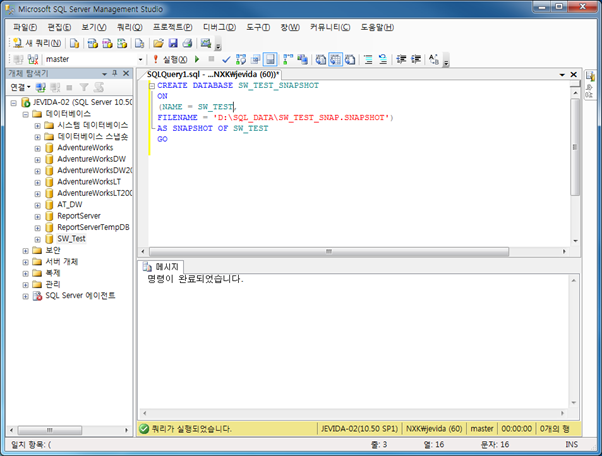Select SQL Server 에이전트 node
The width and height of the screenshot is (602, 456).
pos(80,296)
